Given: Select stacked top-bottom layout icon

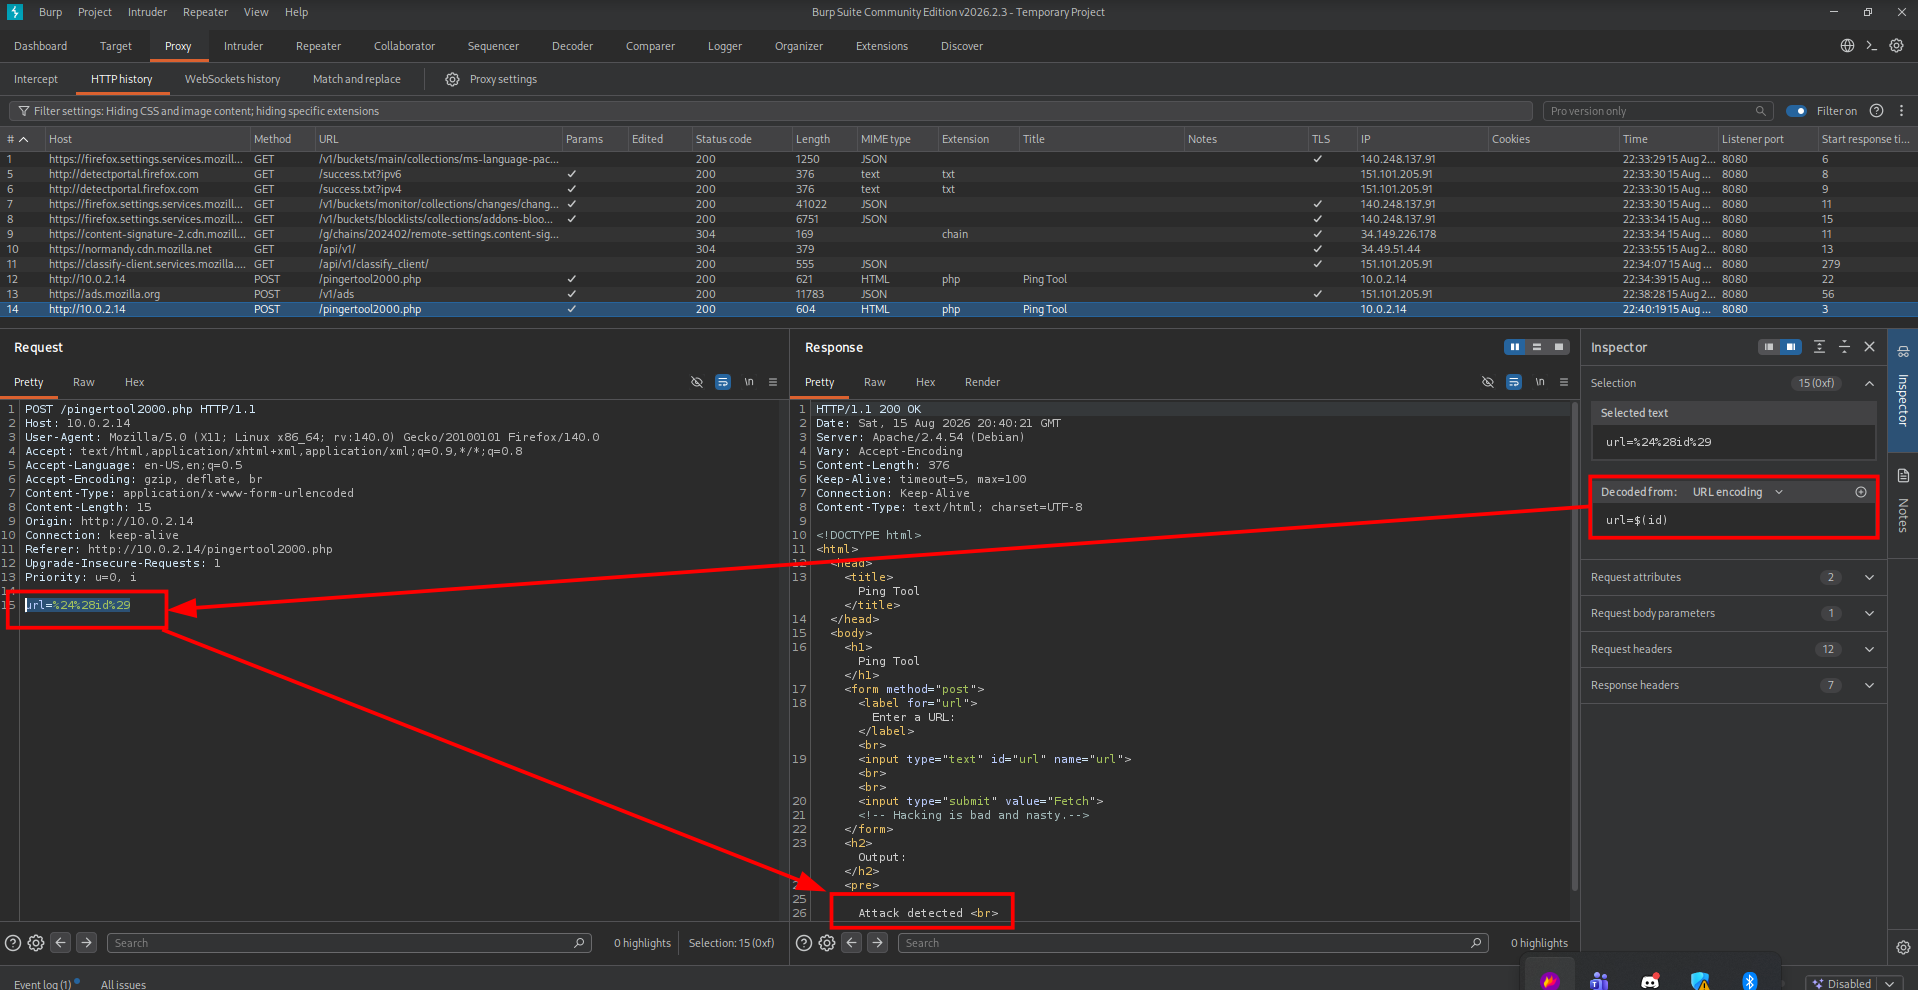Looking at the screenshot, I should [x=1537, y=347].
